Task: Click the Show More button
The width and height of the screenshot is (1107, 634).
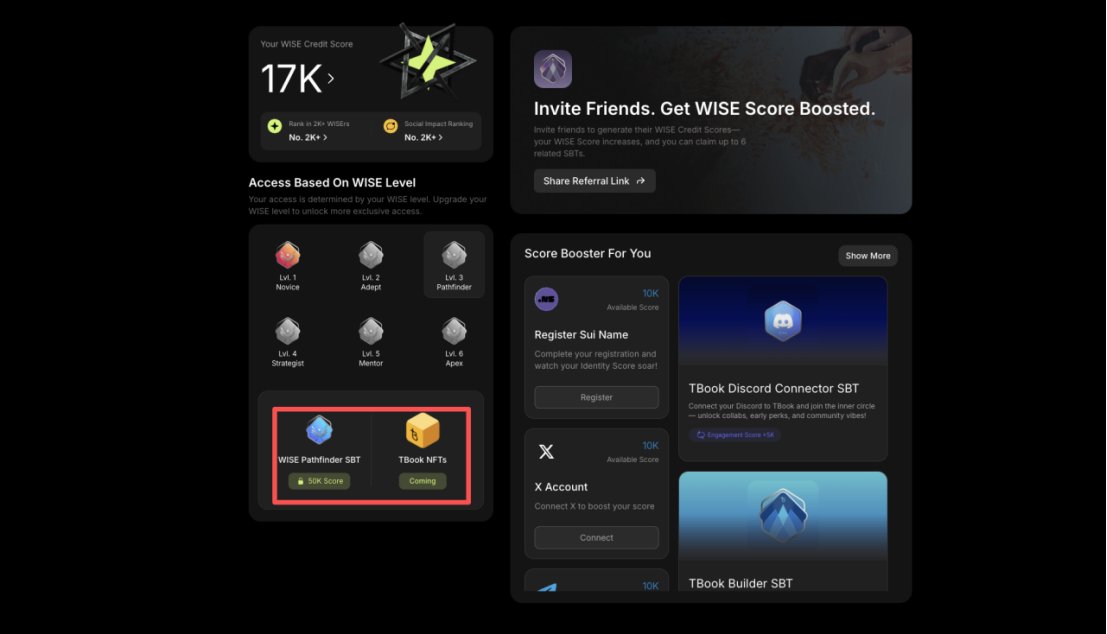Action: coord(868,256)
